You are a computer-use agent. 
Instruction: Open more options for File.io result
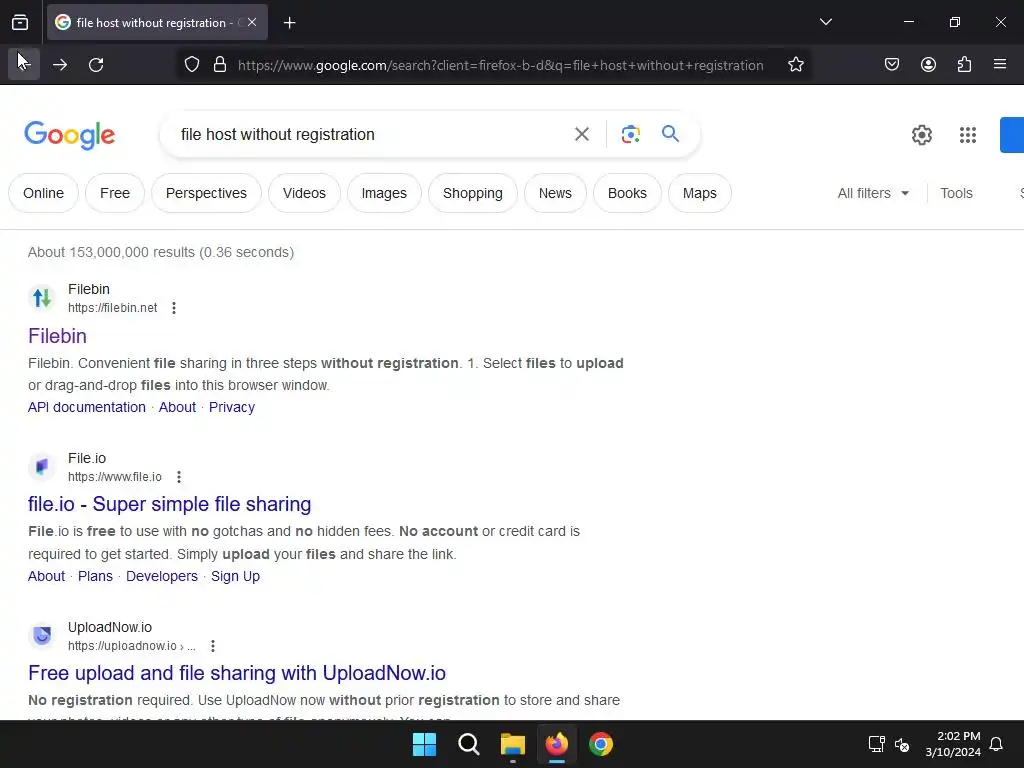click(178, 477)
